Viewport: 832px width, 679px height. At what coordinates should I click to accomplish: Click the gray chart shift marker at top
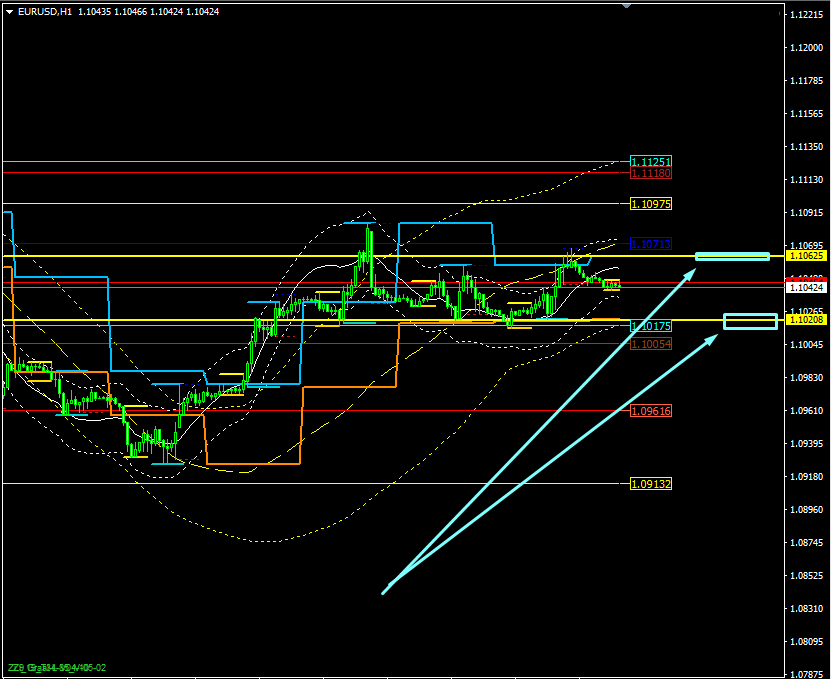tap(627, 5)
